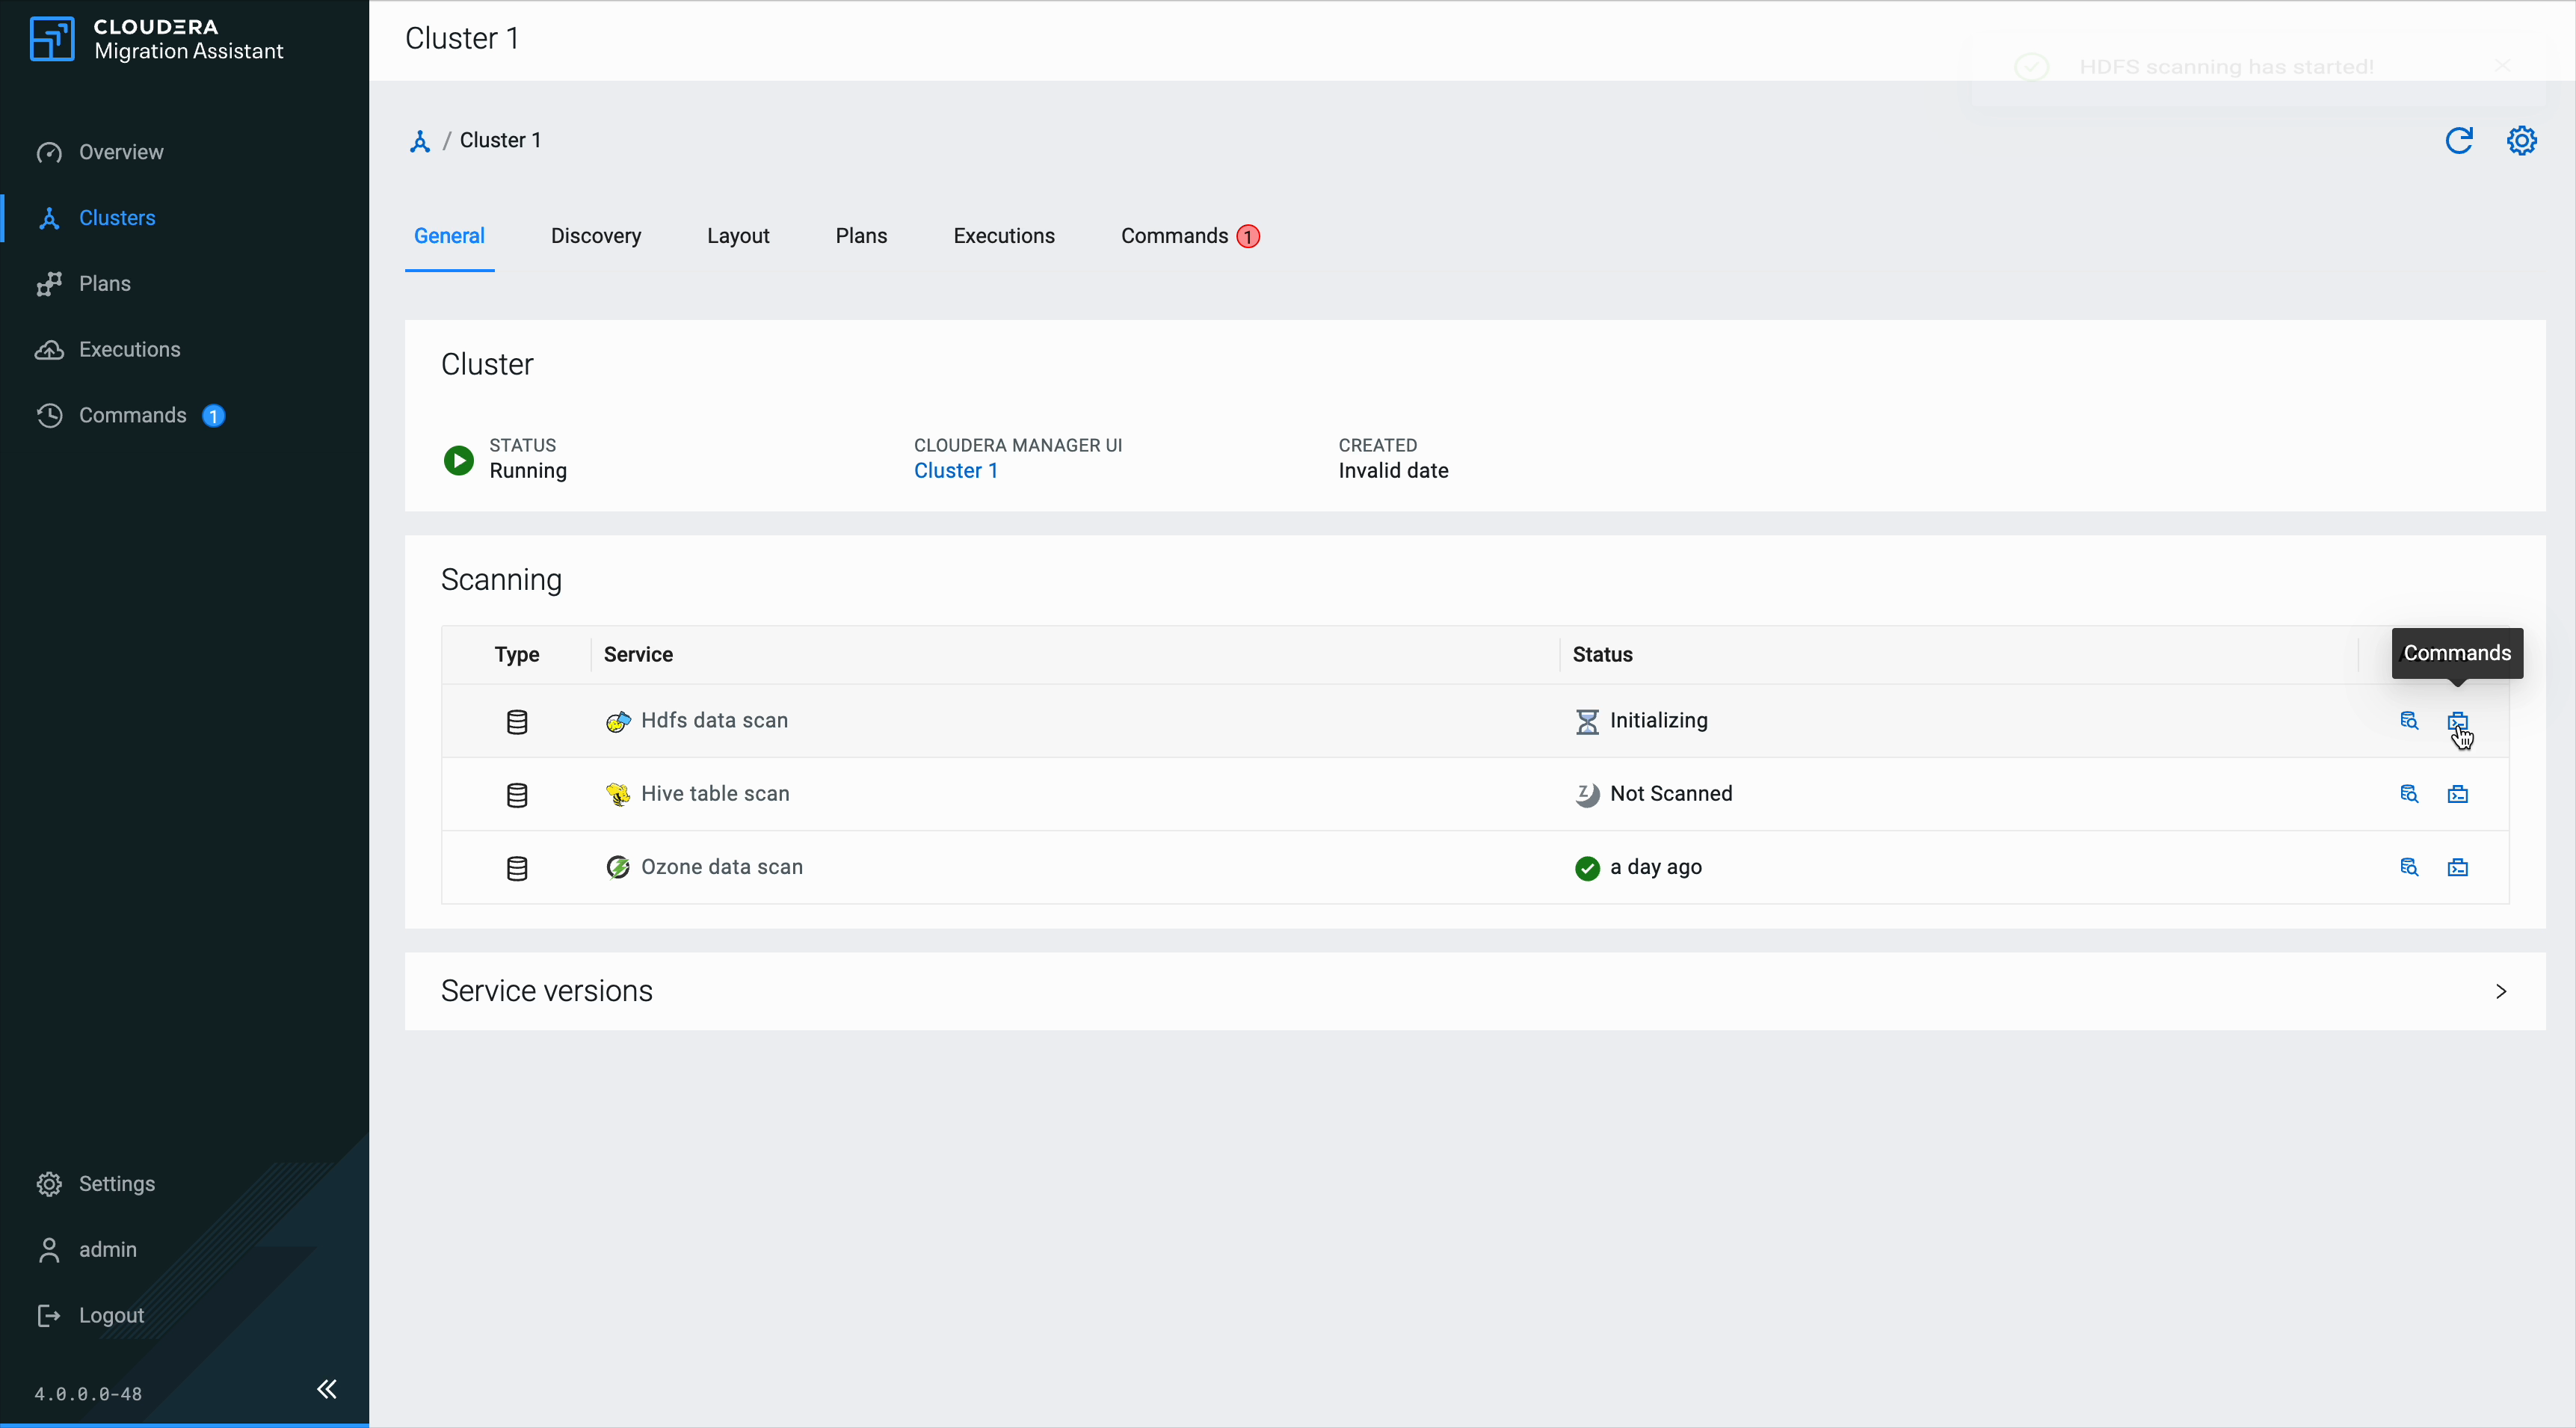Click the Initializing hourglass status icon

point(1587,722)
